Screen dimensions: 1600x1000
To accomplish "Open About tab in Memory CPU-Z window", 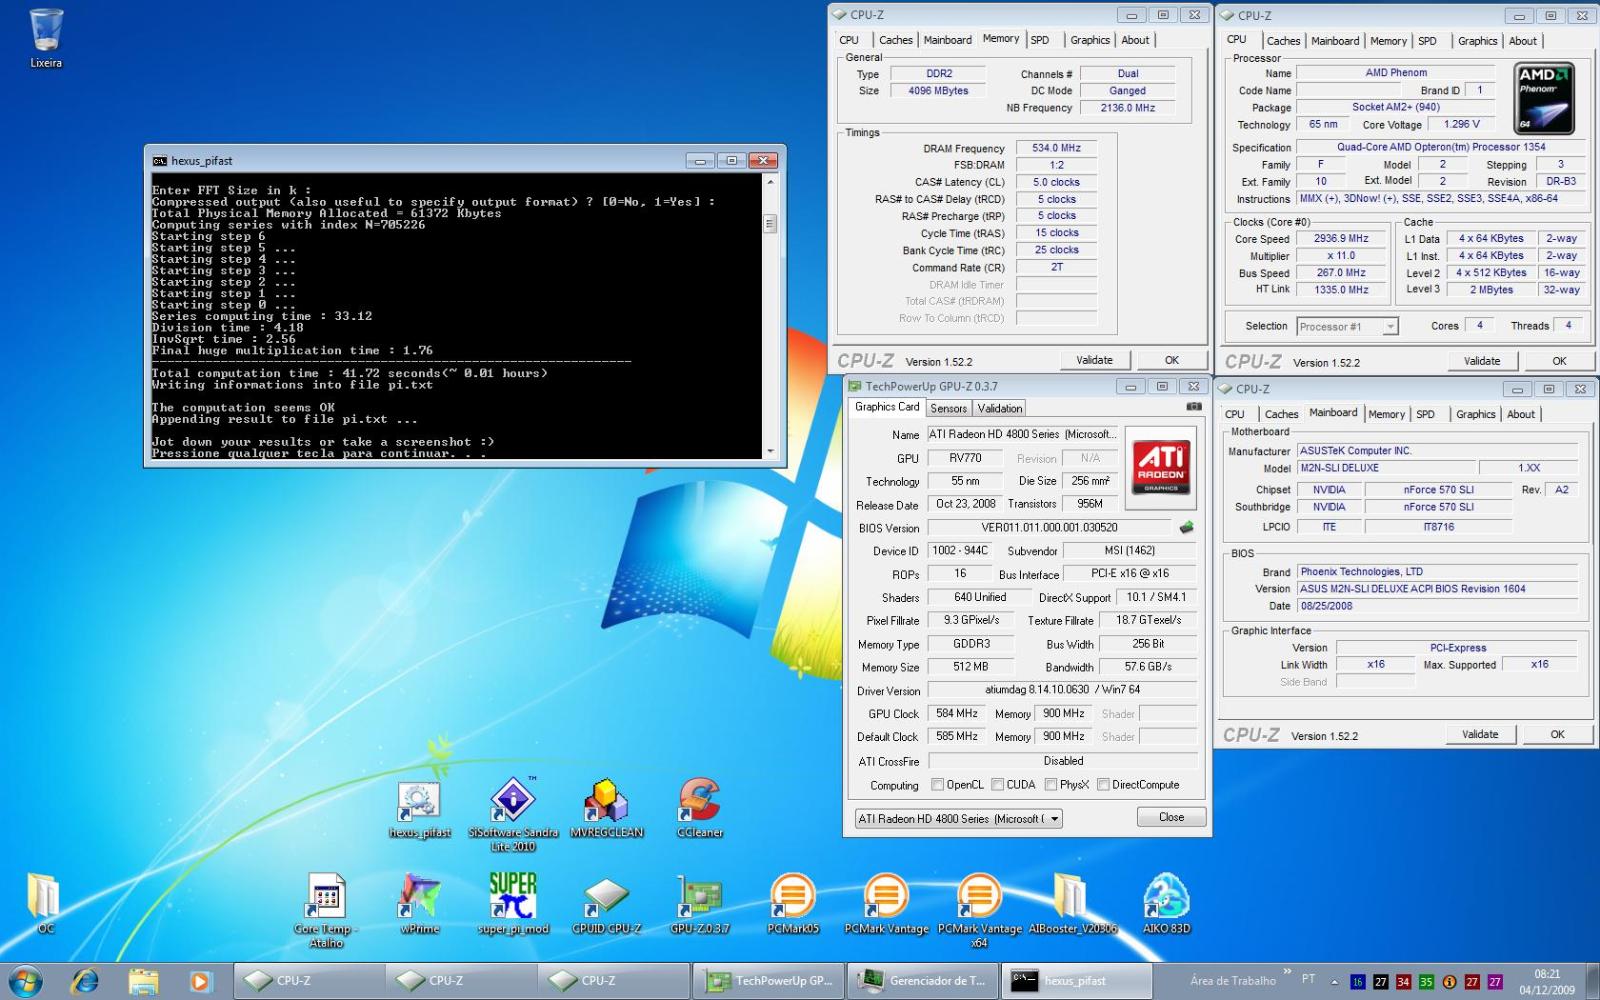I will pyautogui.click(x=1135, y=40).
